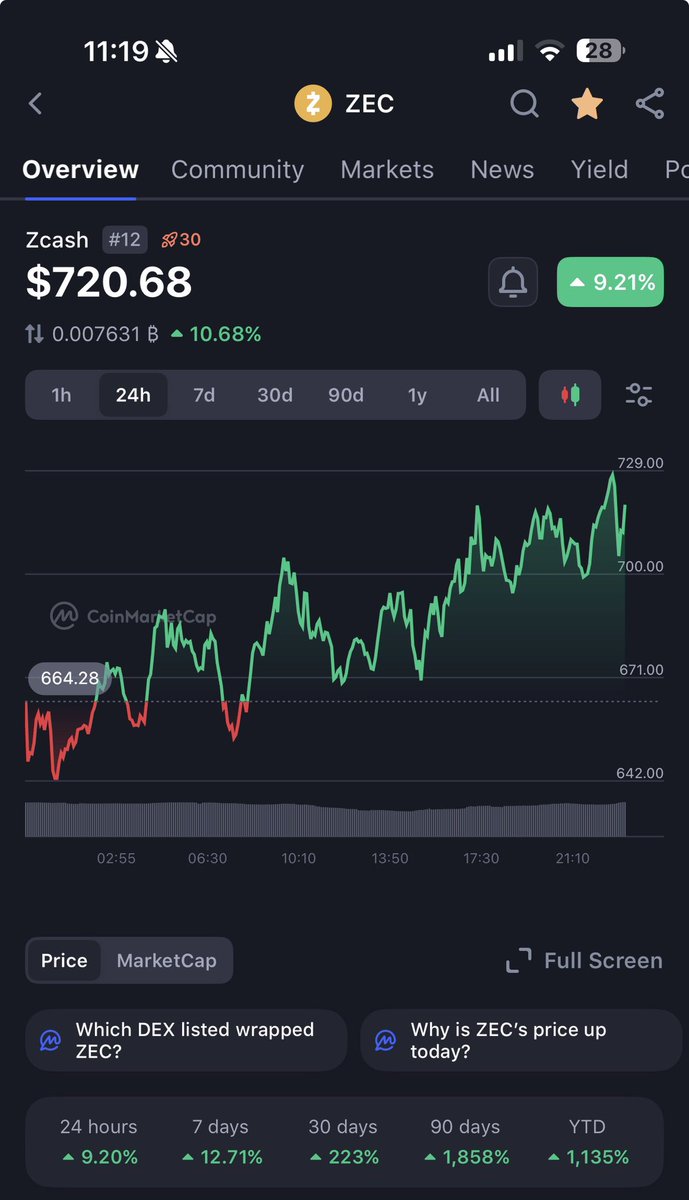Tap the 729.00 chart axis label

(640, 463)
